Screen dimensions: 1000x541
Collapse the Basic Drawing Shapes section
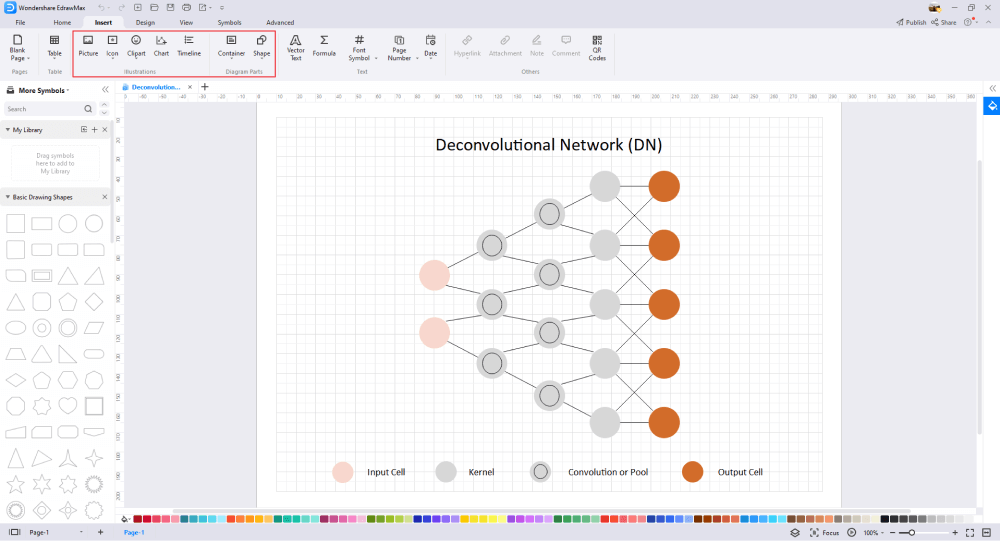(x=105, y=197)
